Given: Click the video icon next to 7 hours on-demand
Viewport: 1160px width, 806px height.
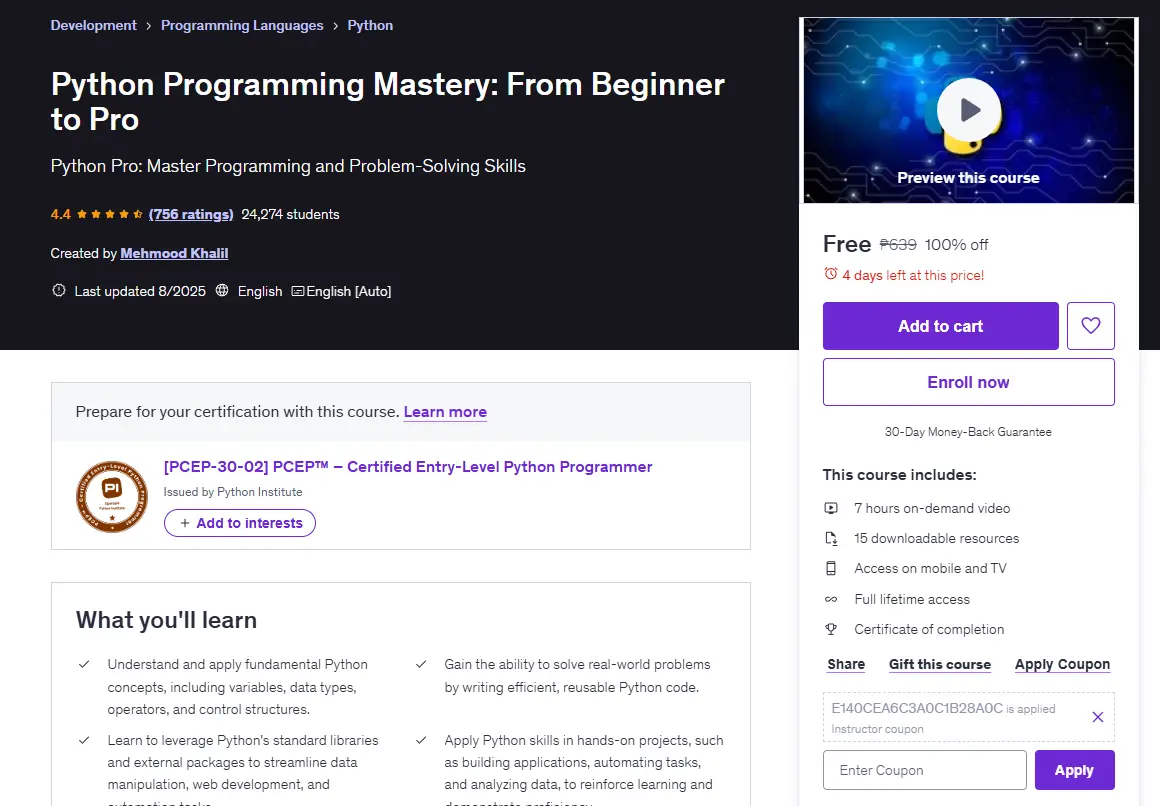Looking at the screenshot, I should (831, 508).
